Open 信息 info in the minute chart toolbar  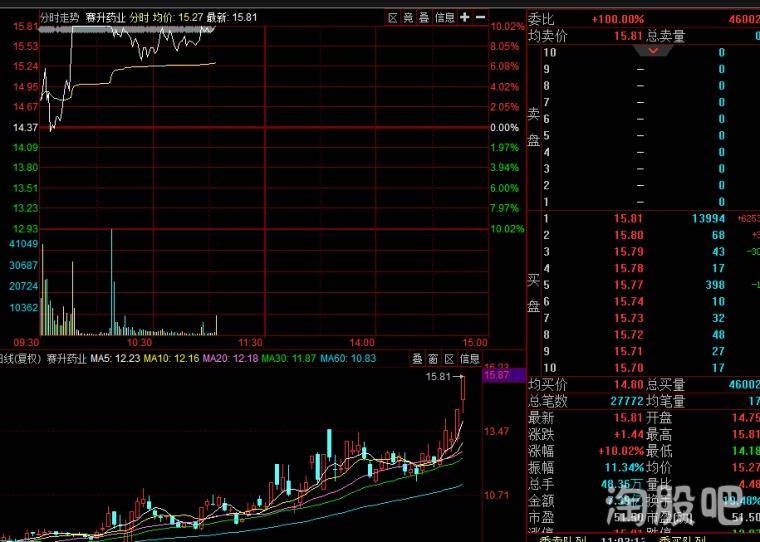[444, 18]
